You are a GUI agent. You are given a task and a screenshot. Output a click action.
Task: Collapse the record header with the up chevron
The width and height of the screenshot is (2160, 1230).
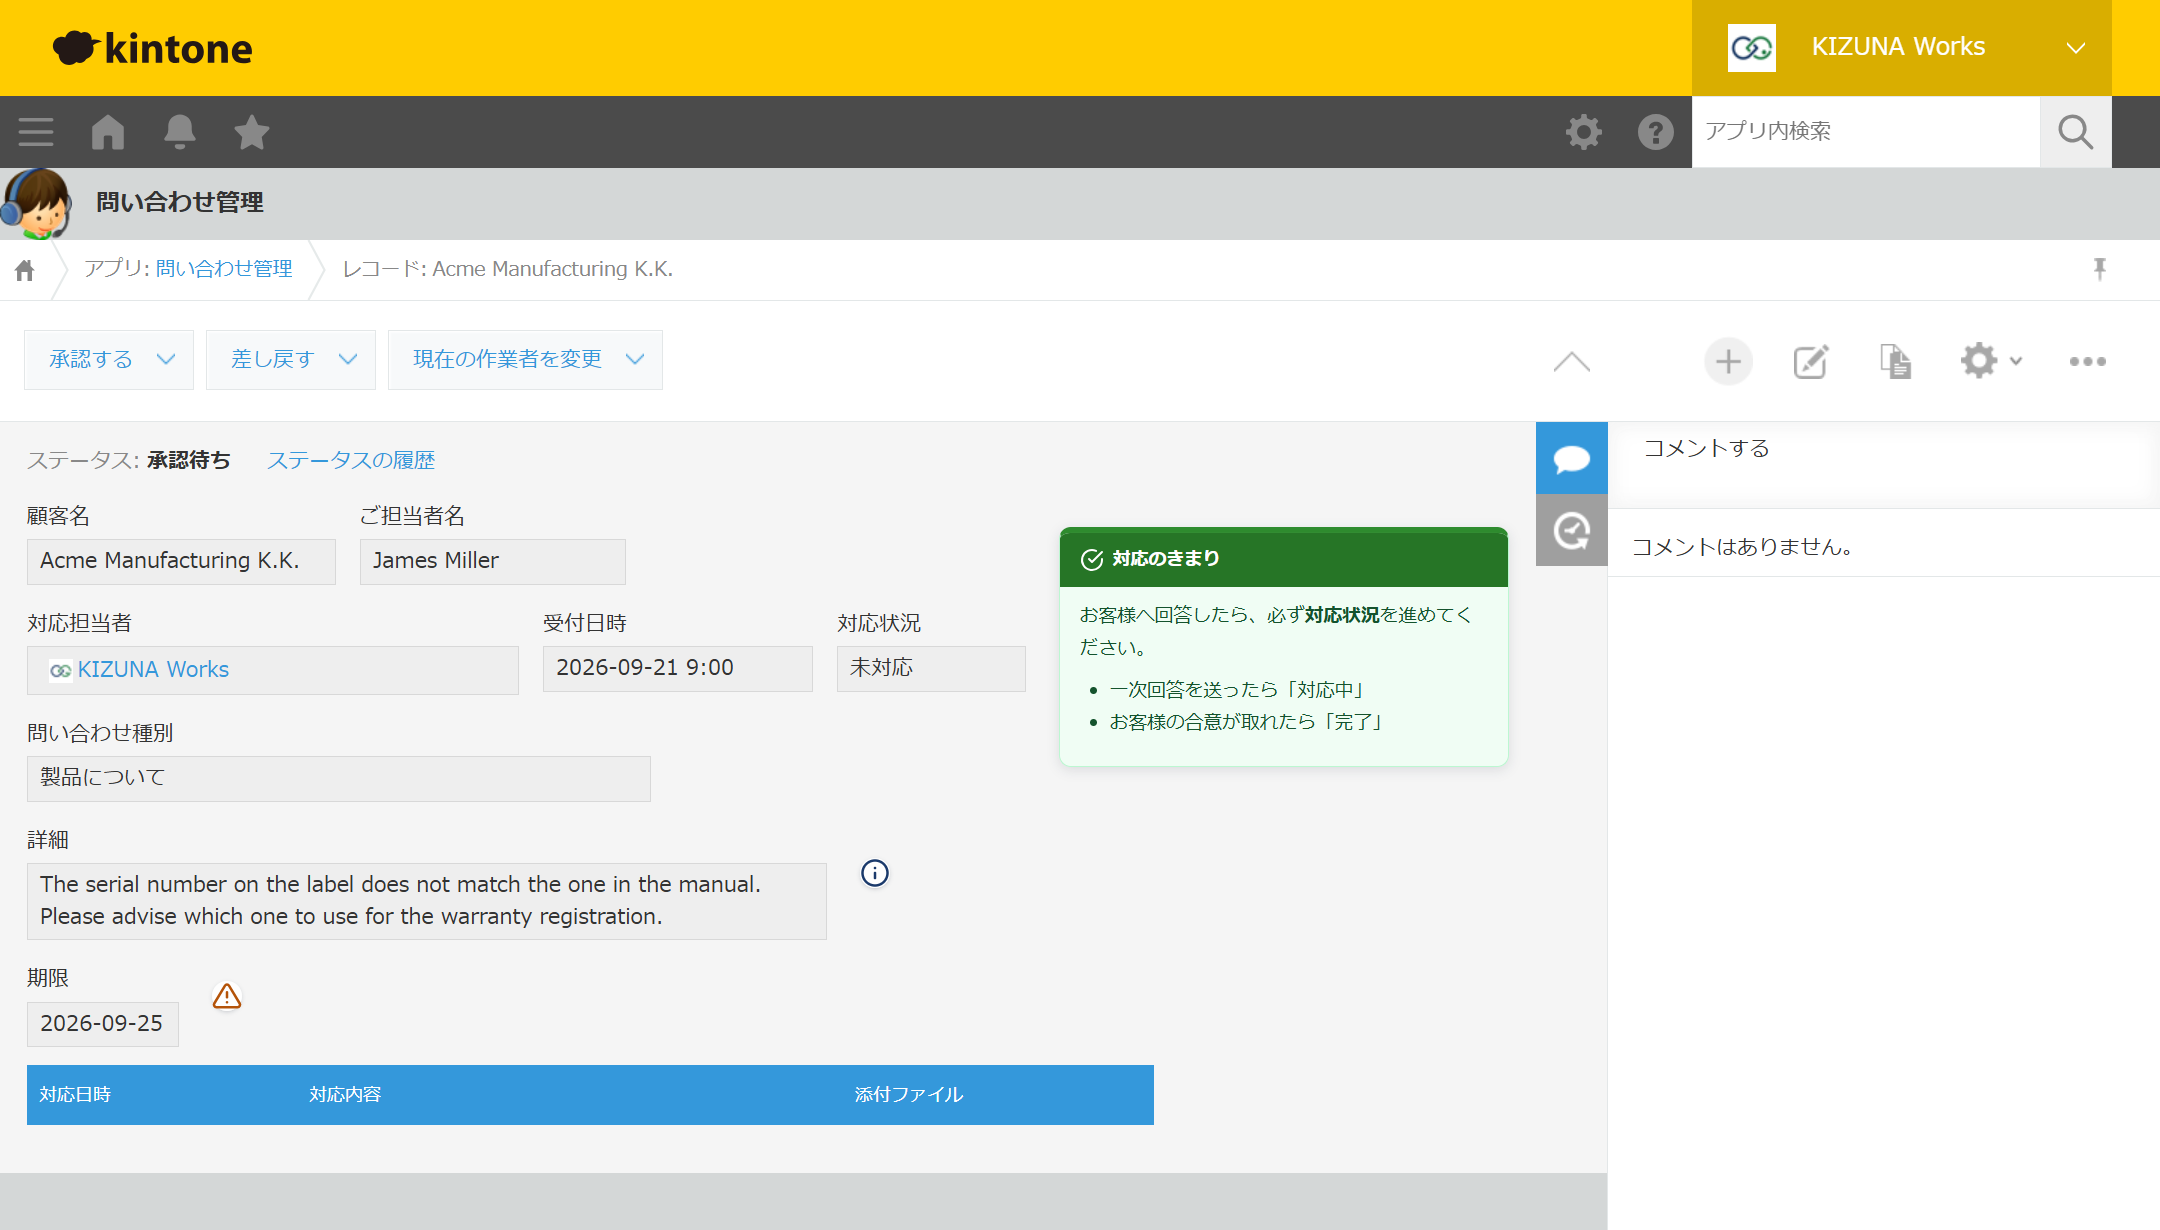[1572, 361]
